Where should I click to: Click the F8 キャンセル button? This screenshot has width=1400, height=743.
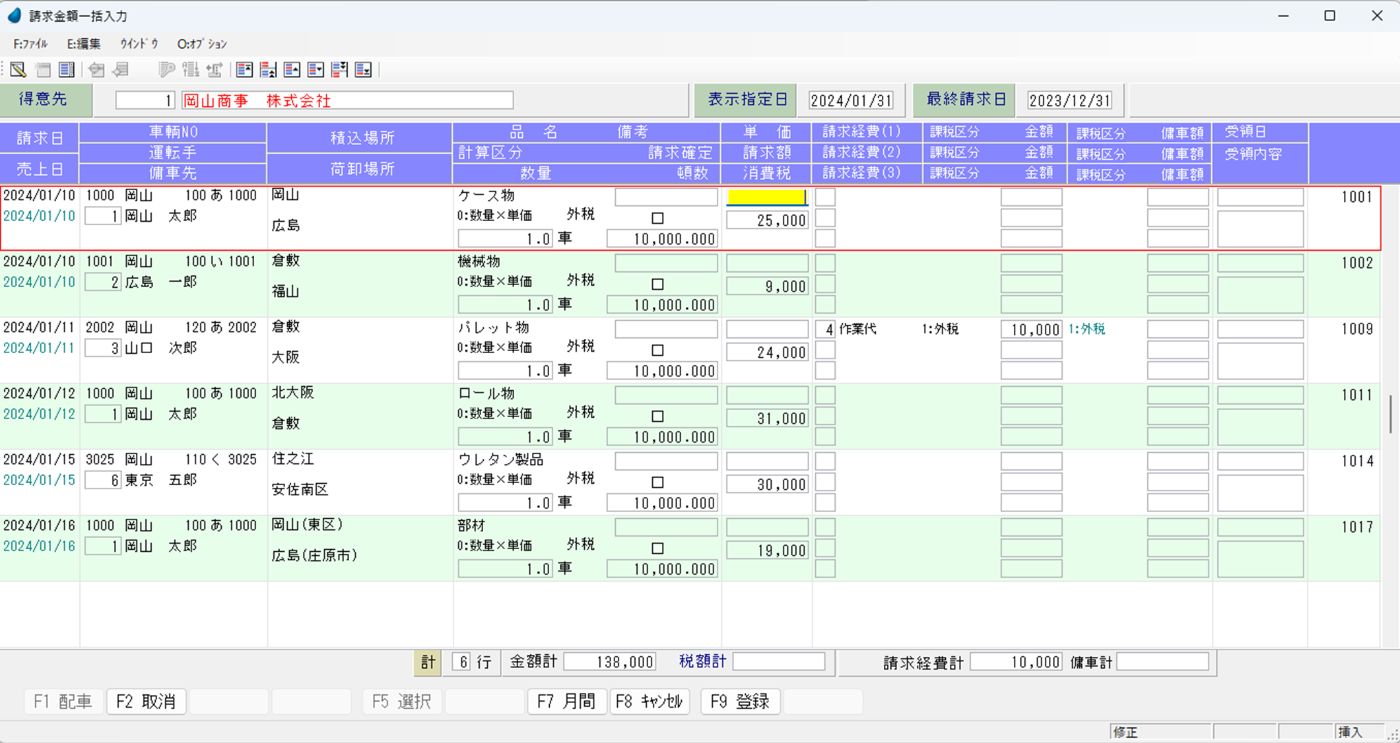650,702
